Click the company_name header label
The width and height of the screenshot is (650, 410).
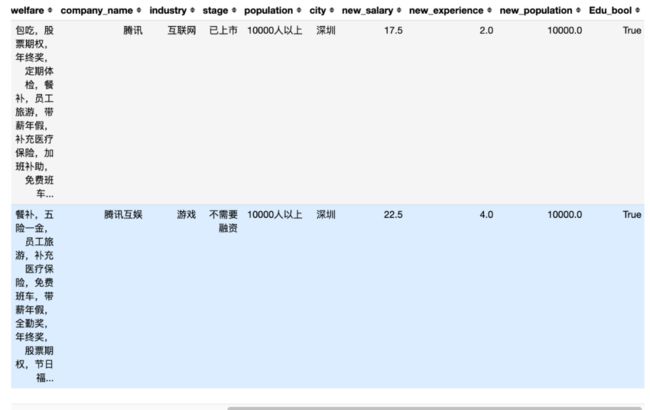click(97, 10)
